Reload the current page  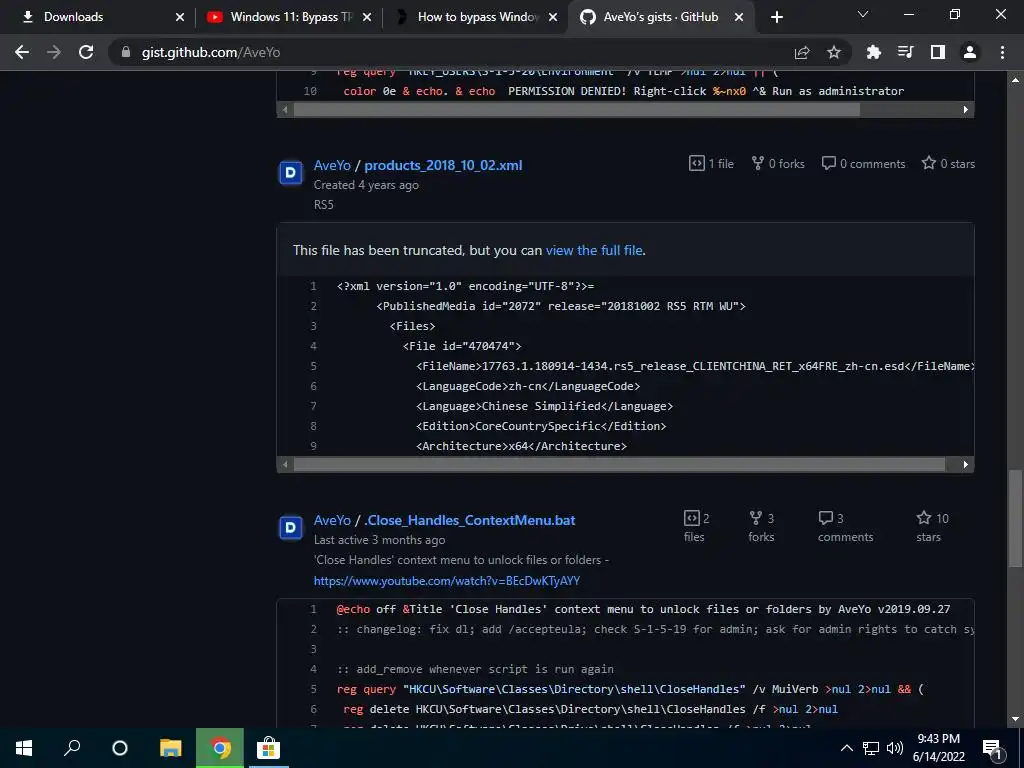point(86,52)
